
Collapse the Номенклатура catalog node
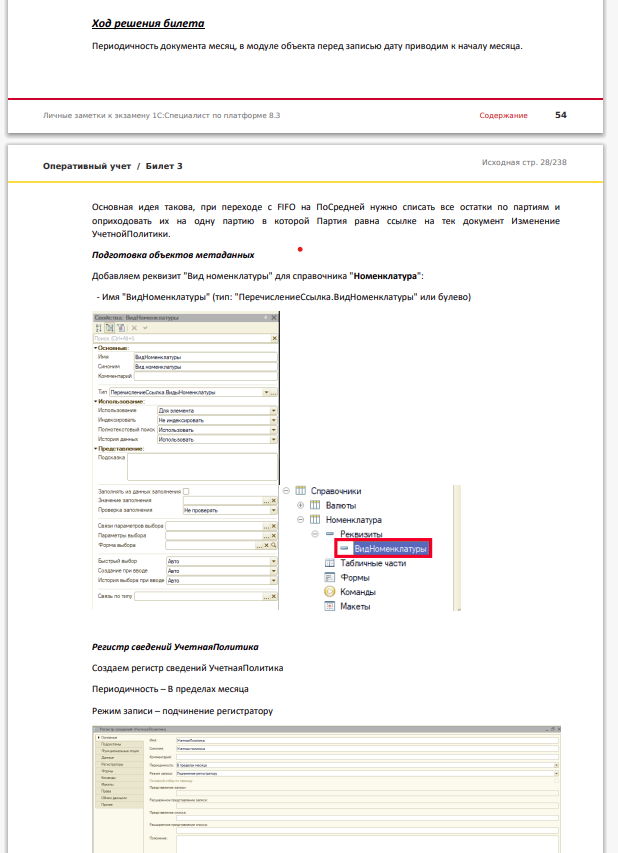pyautogui.click(x=300, y=520)
